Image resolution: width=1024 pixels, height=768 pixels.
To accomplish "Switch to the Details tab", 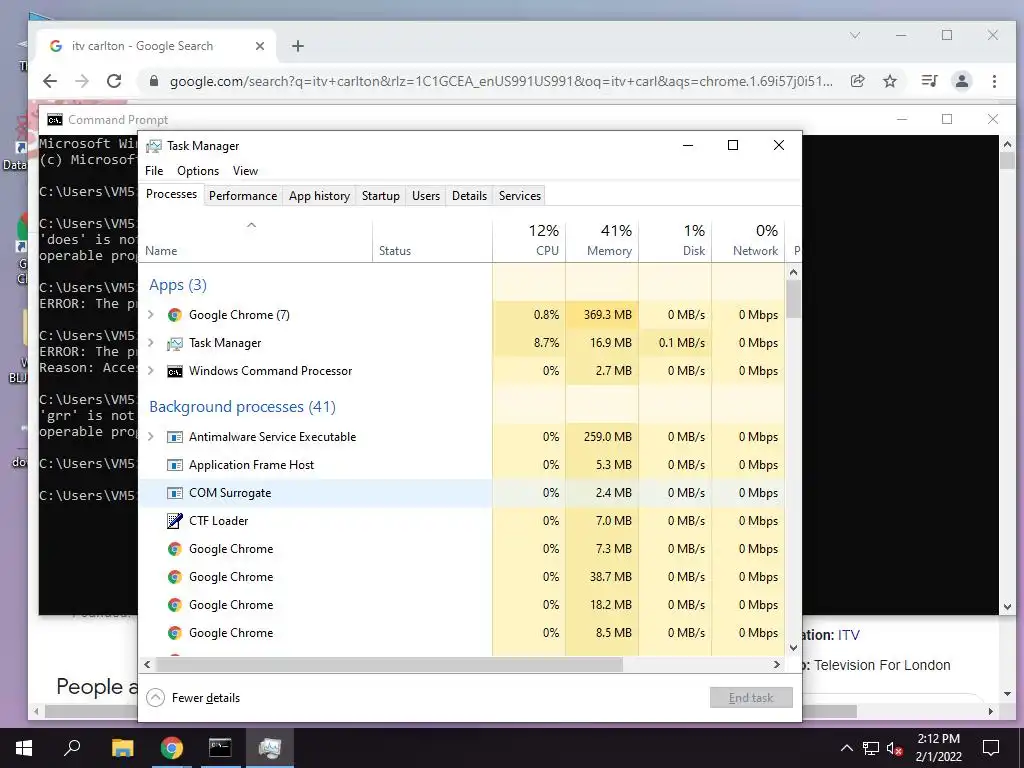I will click(x=470, y=196).
